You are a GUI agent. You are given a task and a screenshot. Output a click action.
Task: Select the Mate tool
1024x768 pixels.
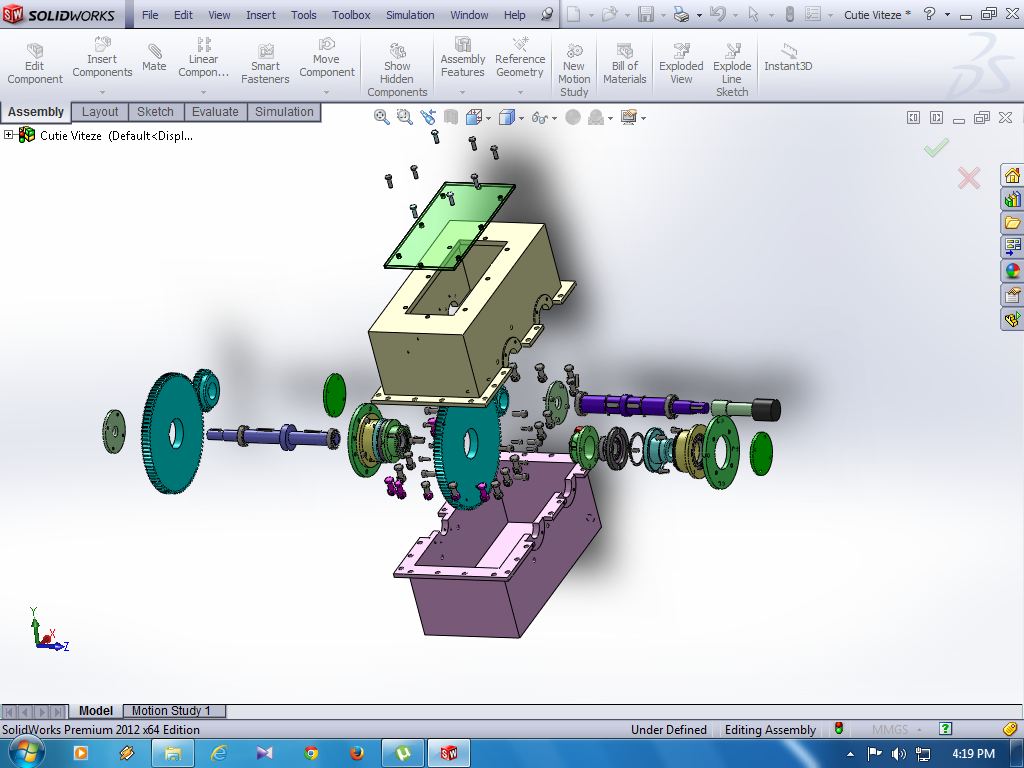(x=154, y=57)
